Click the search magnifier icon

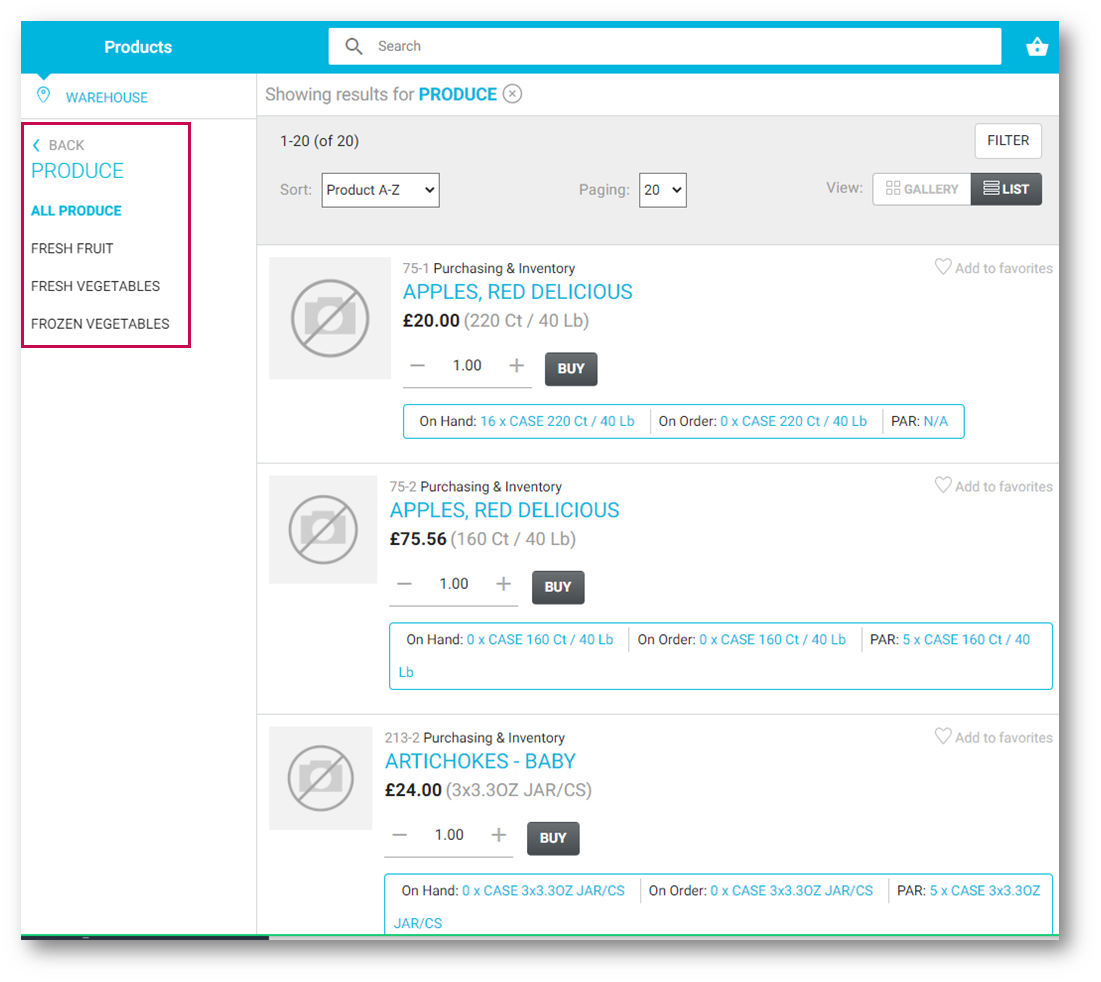(x=354, y=46)
